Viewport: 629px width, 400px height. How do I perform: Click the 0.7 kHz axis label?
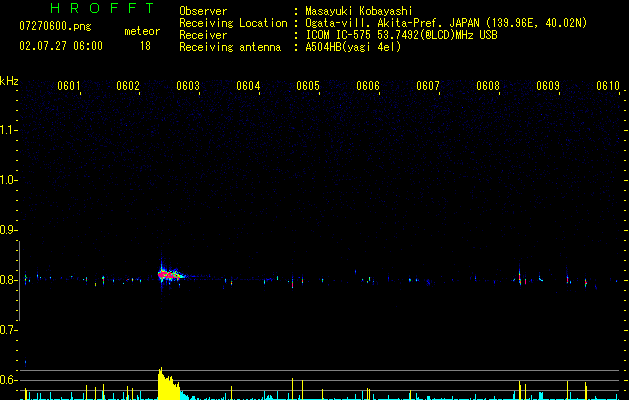8,330
